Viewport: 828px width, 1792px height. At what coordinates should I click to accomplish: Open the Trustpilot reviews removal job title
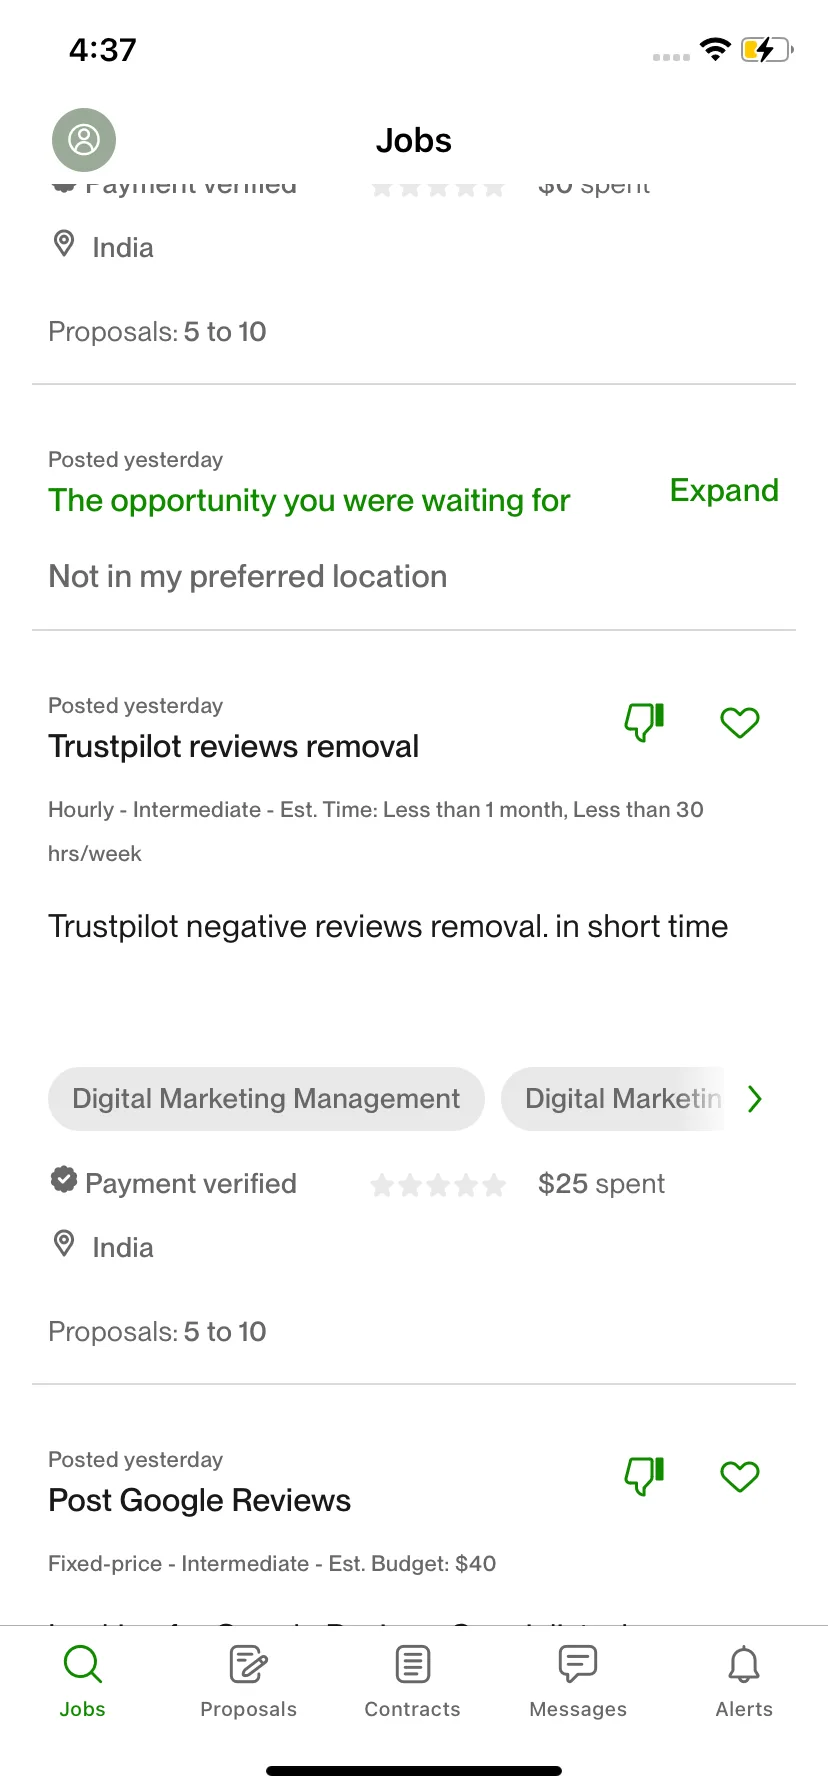point(233,746)
